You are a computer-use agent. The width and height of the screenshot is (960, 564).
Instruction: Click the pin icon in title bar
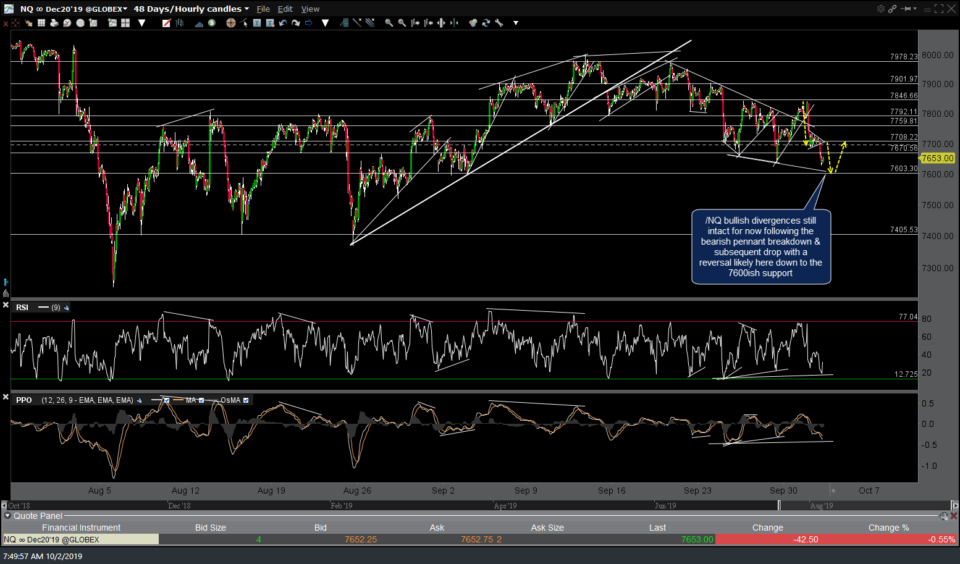point(906,9)
